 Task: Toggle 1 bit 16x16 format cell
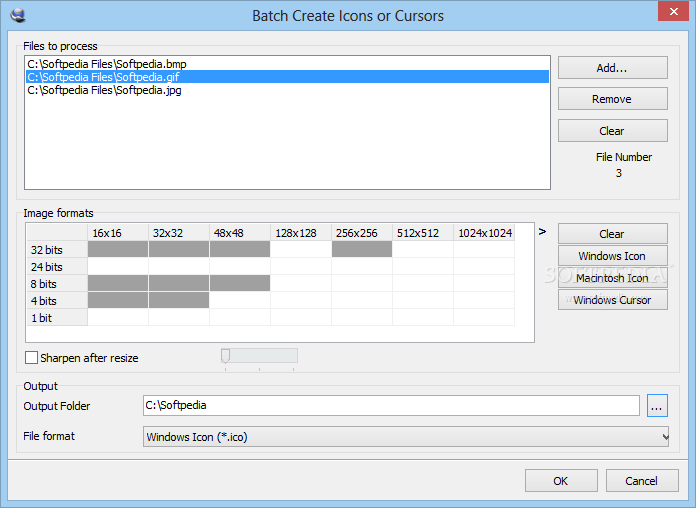tap(118, 318)
